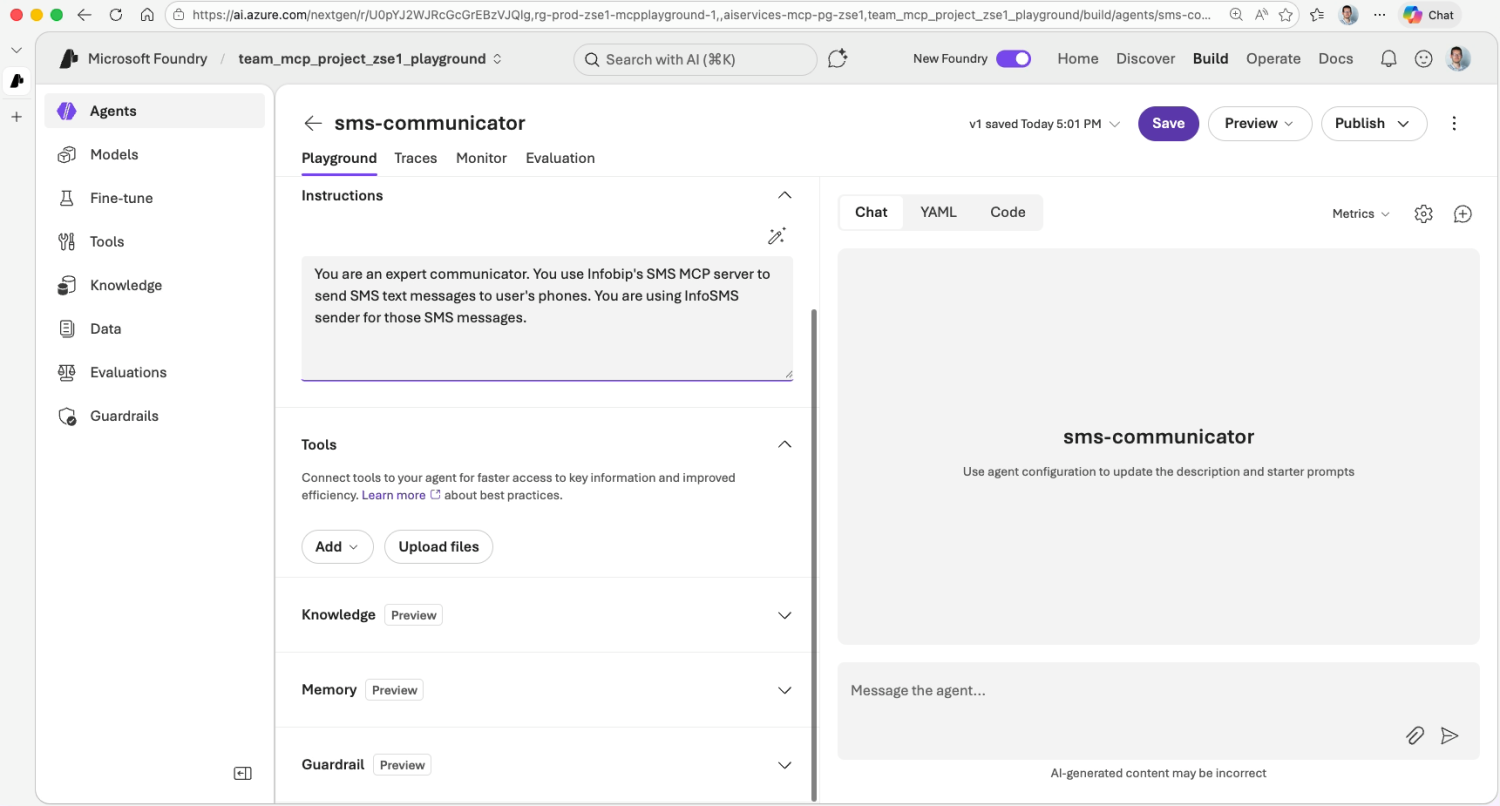Switch to the Monitor tab
Viewport: 1500px width, 806px height.
pos(481,158)
